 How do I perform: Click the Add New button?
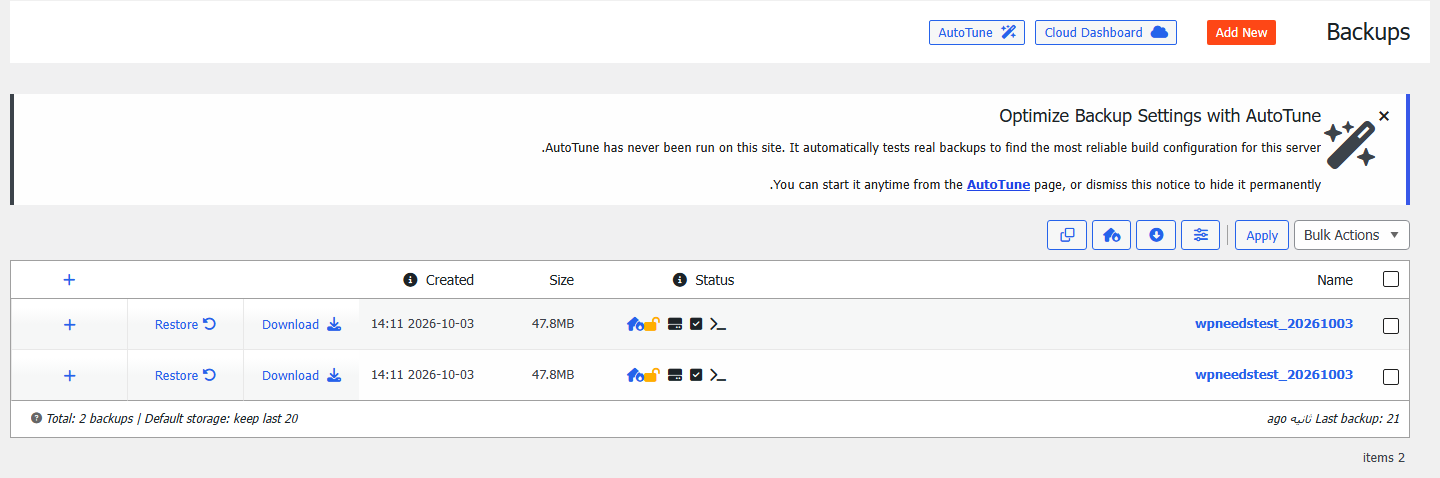point(1241,33)
